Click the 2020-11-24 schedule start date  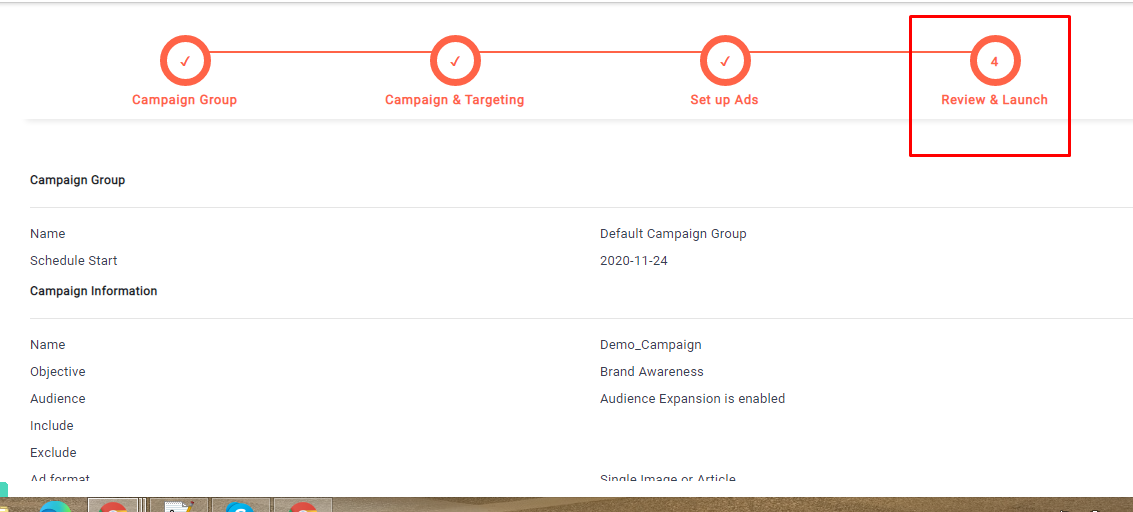[633, 261]
